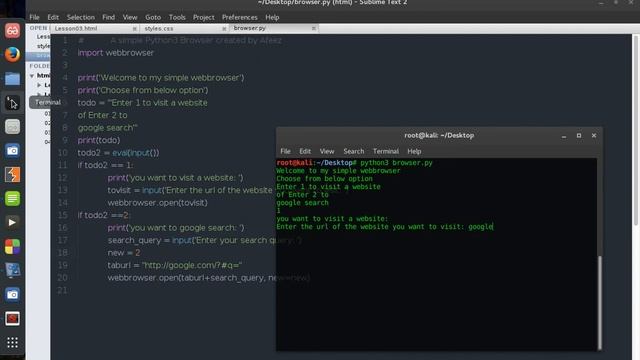Open Sublime Text File menu
640x360 pixels.
coord(34,17)
